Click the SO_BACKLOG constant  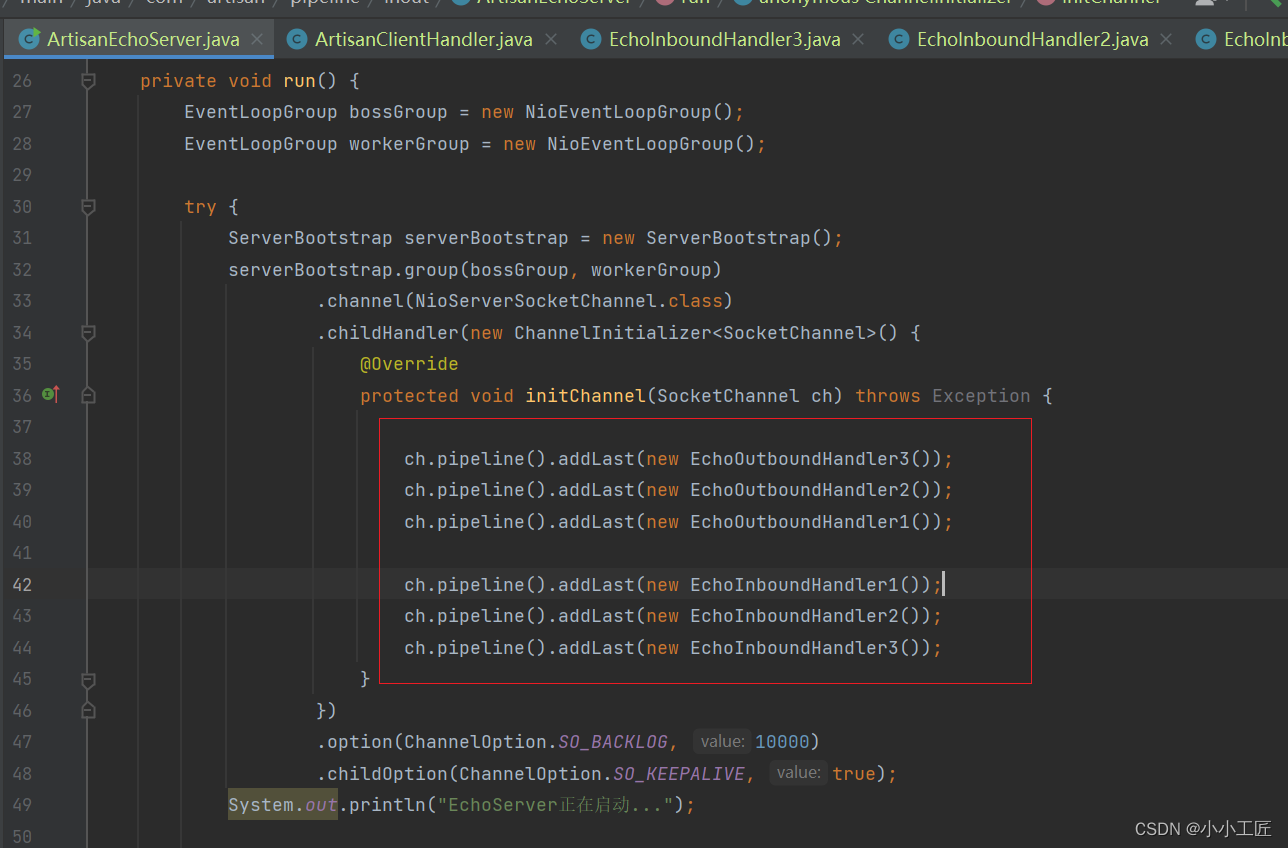coord(612,742)
